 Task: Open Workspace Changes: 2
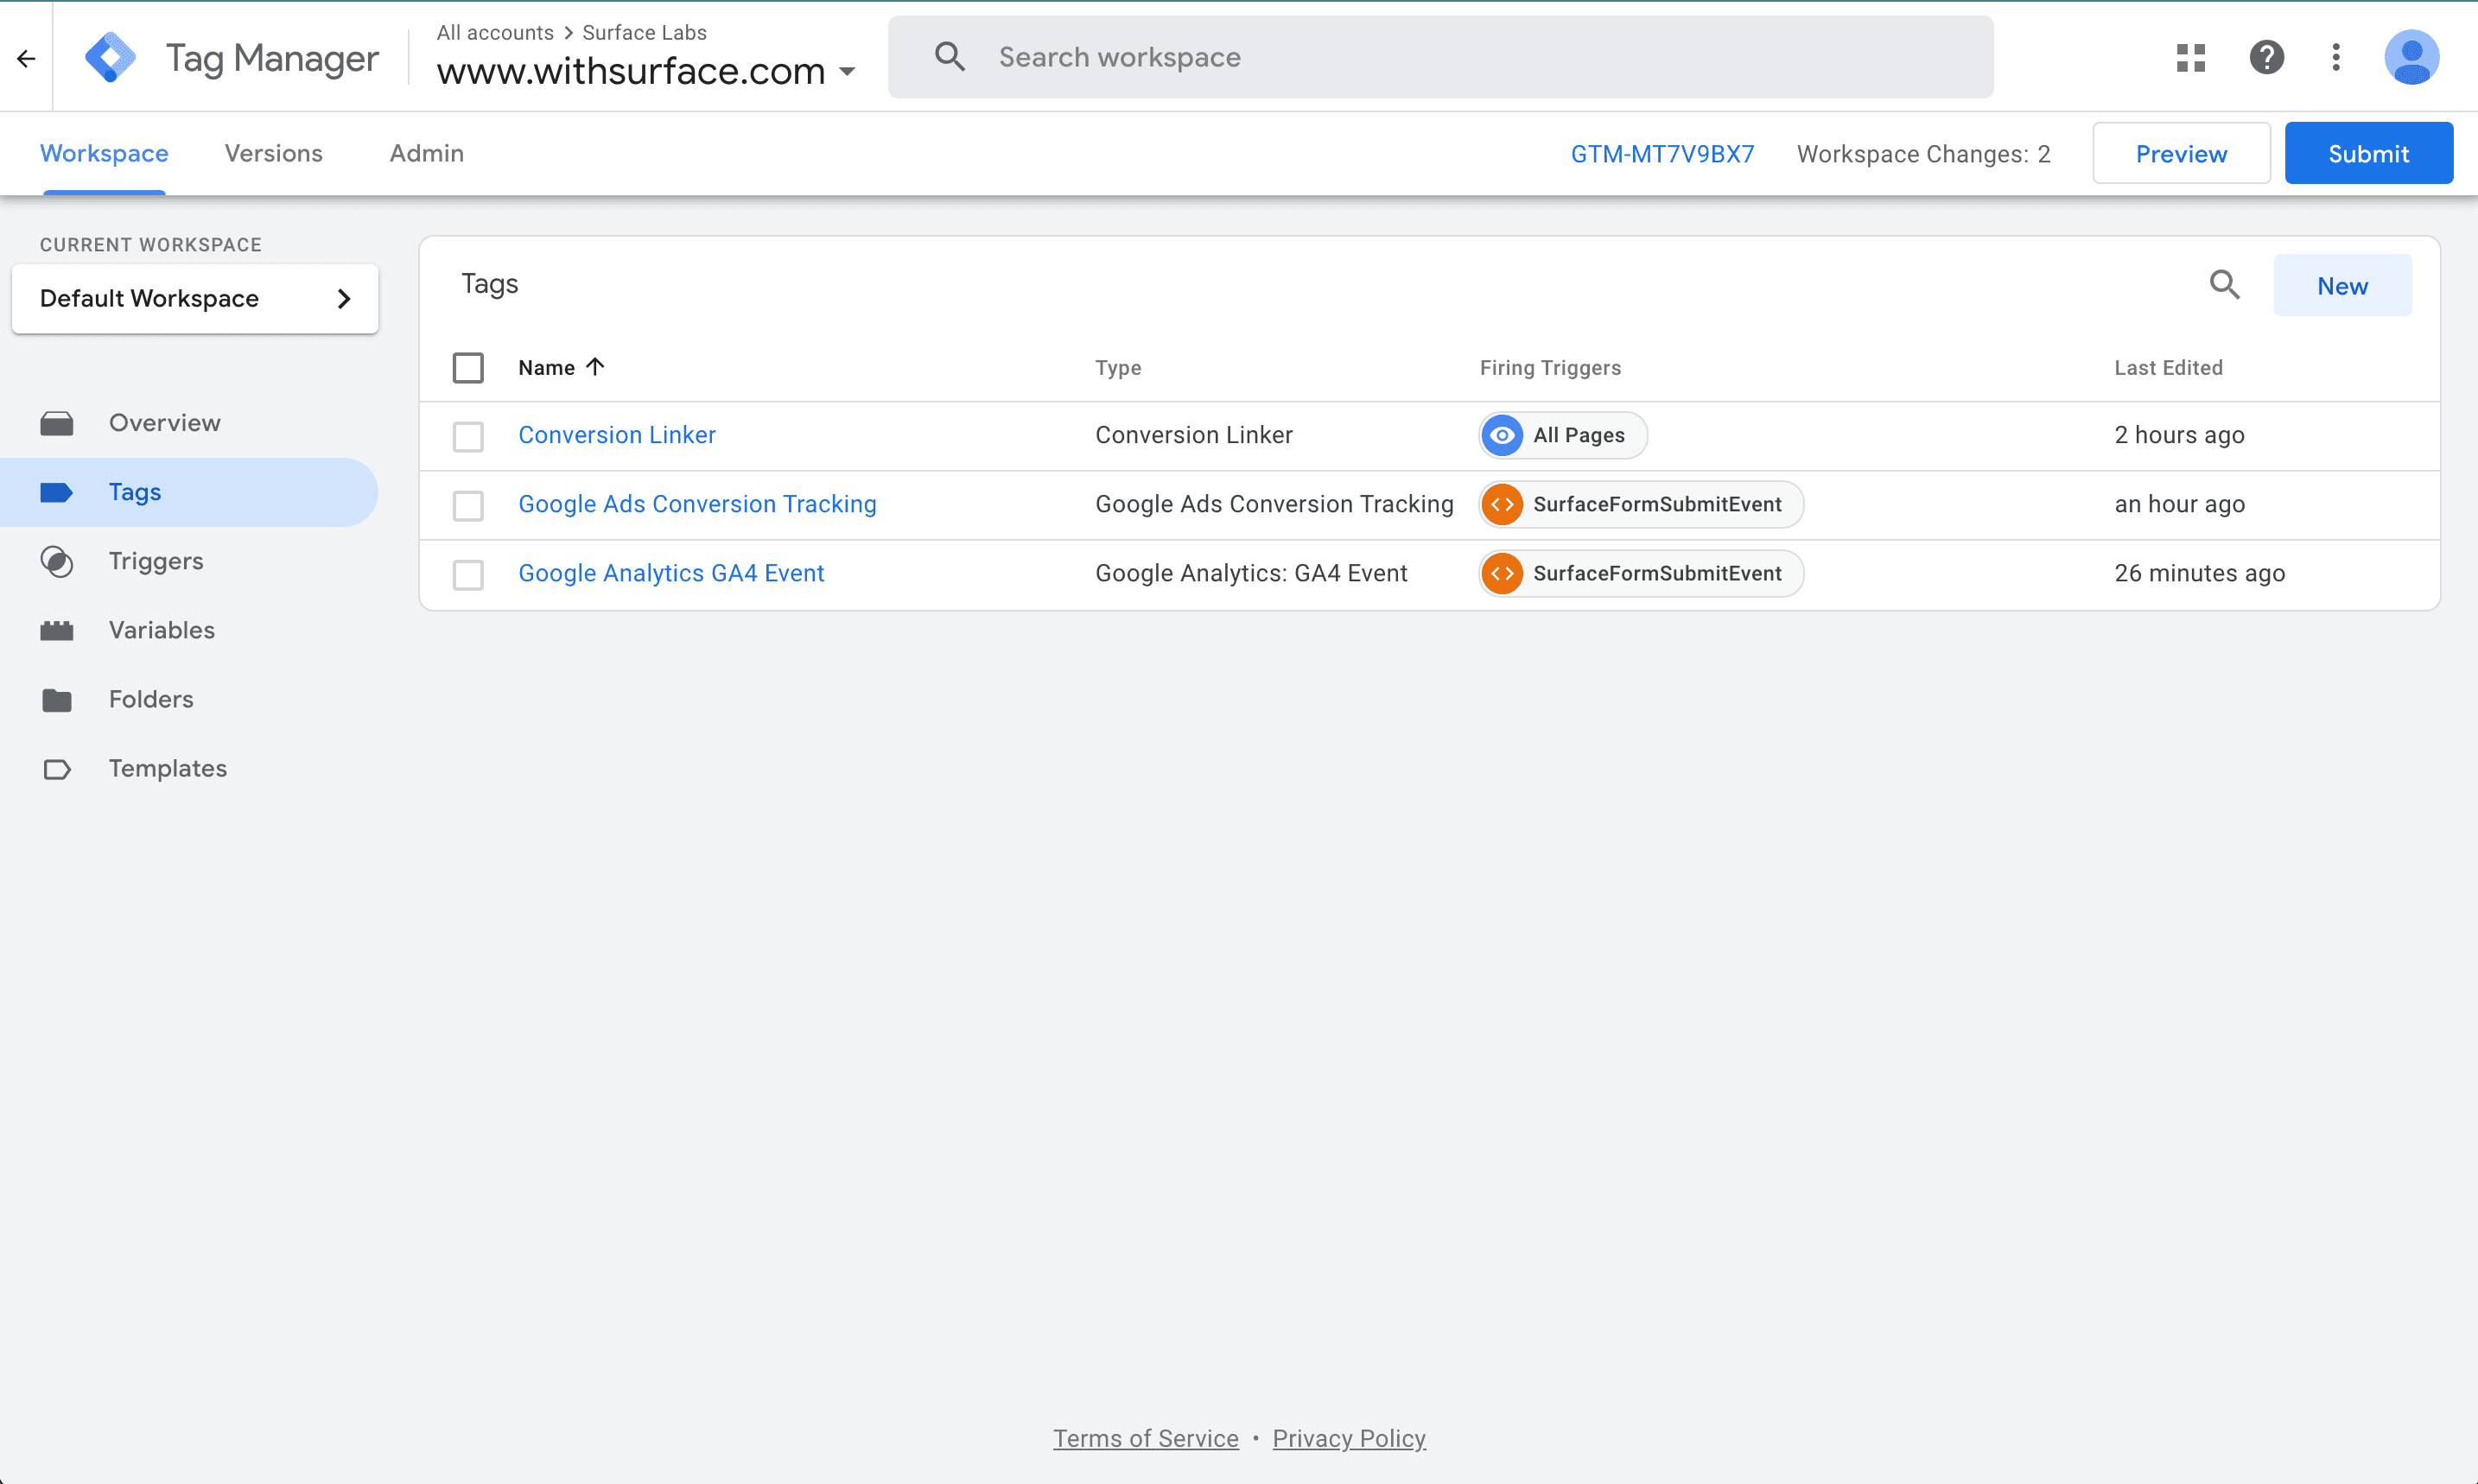pos(1923,154)
